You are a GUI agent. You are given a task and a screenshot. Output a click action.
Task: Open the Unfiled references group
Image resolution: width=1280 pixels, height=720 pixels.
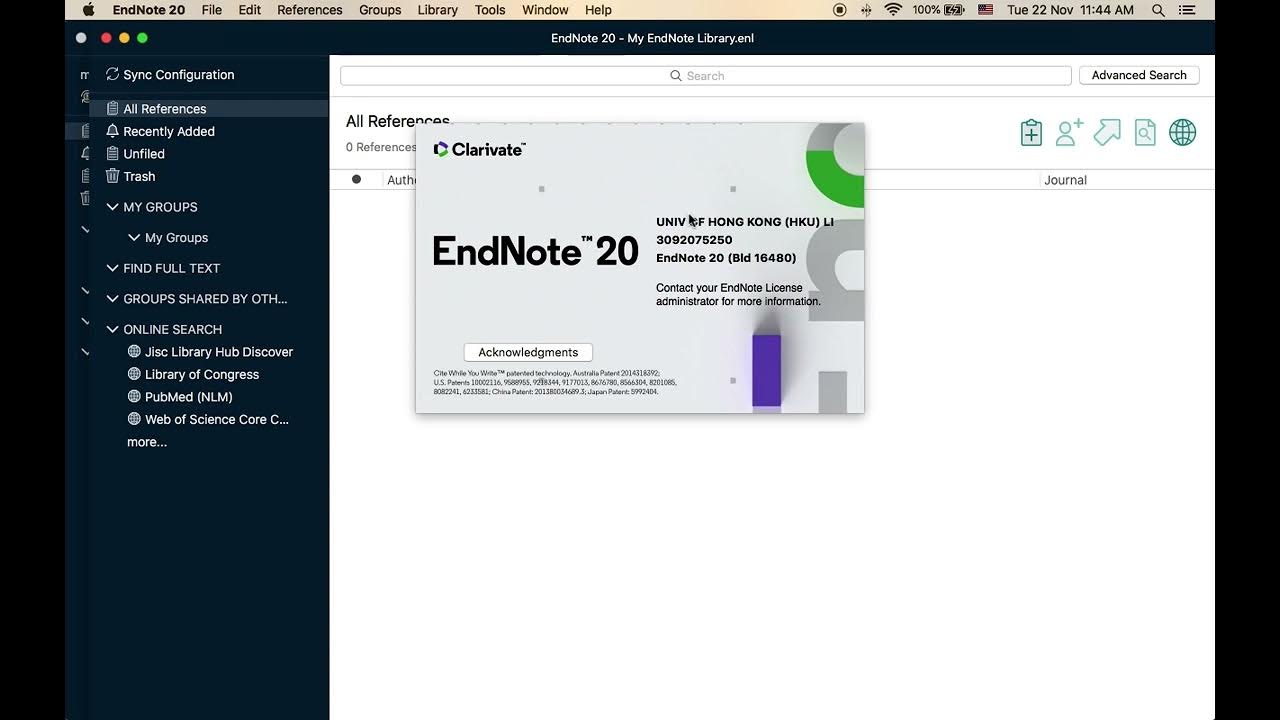coord(143,154)
